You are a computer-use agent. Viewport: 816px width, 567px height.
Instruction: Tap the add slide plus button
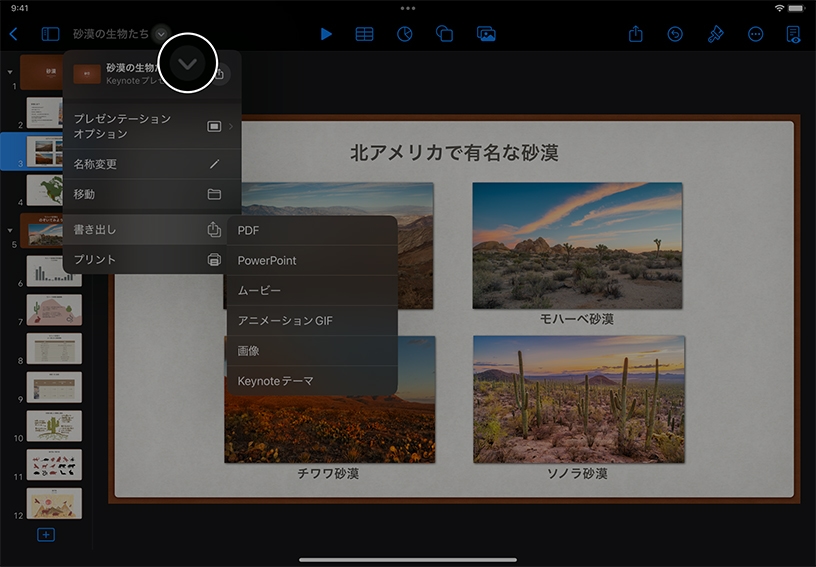[x=46, y=535]
